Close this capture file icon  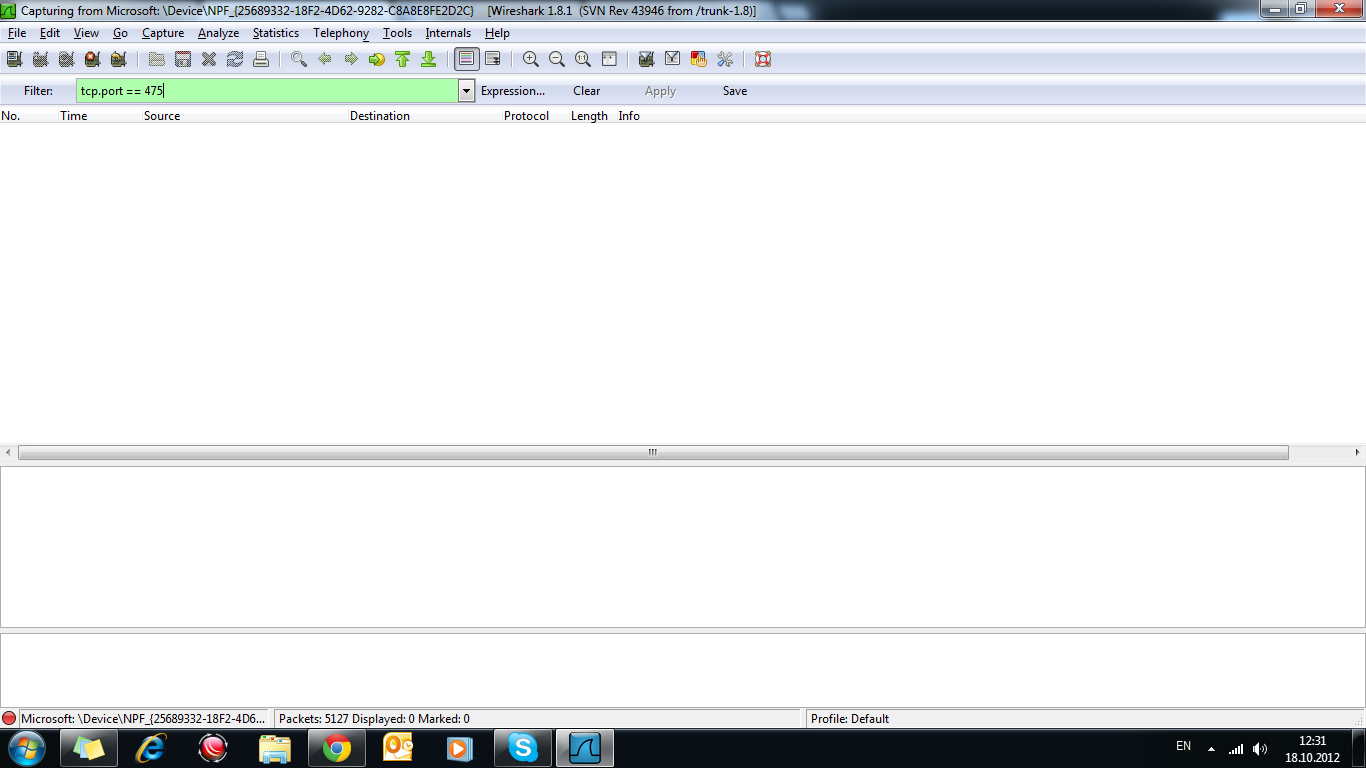click(x=209, y=59)
